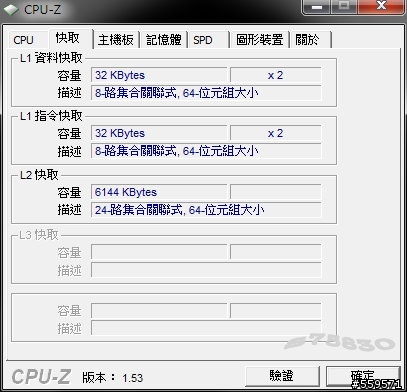This screenshot has width=407, height=392.
Task: Open the 主機板 tab
Action: [115, 40]
